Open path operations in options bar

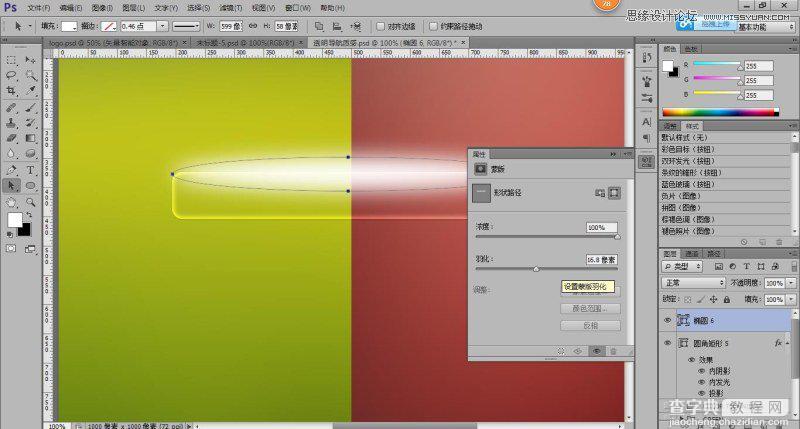coord(319,26)
